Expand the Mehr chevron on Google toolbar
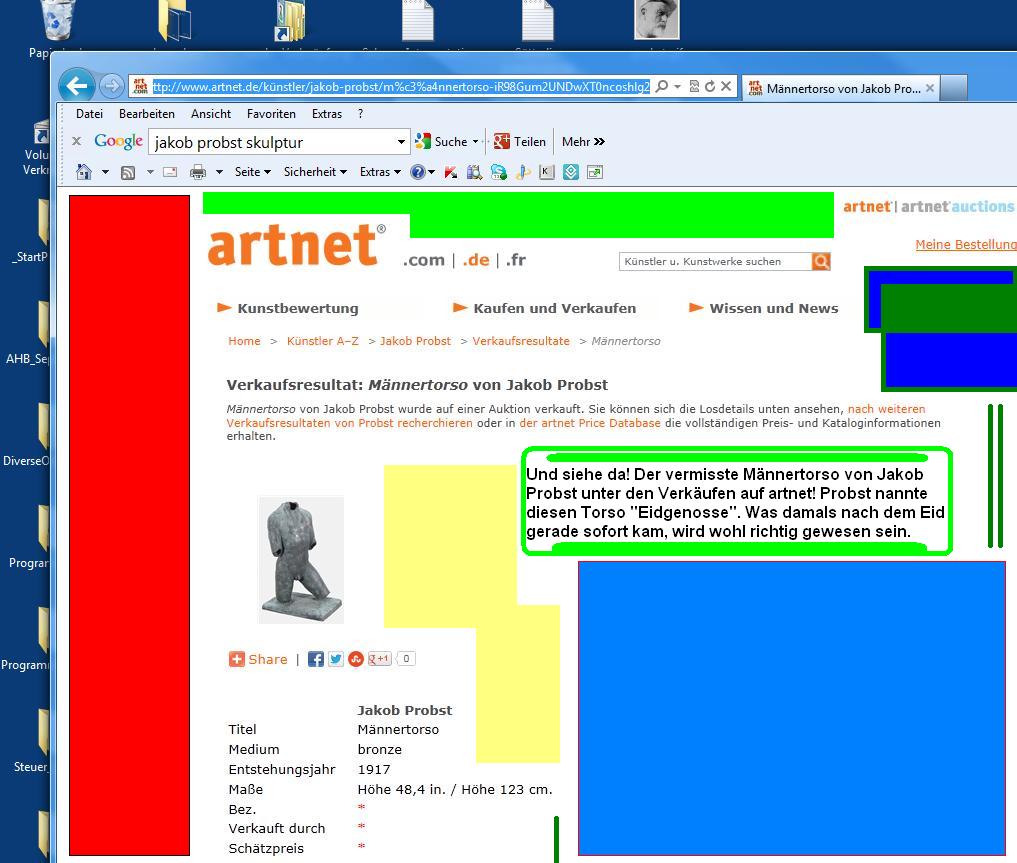1017x863 pixels. [599, 141]
